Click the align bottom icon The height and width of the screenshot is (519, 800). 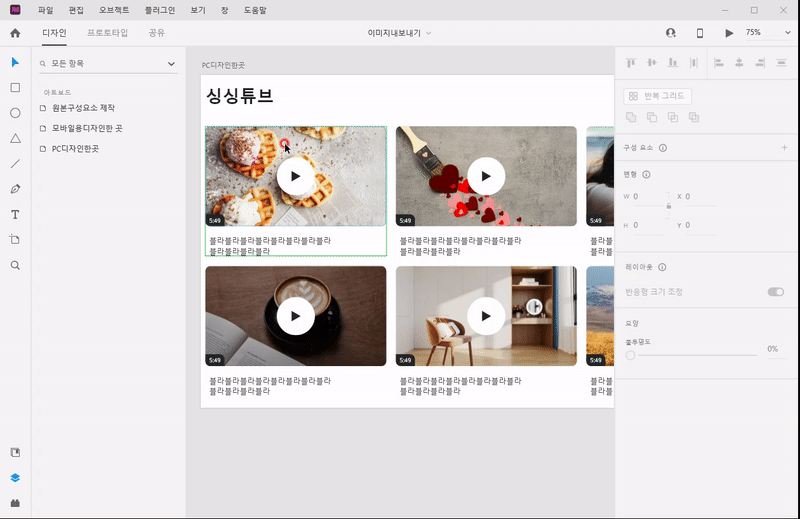[673, 63]
